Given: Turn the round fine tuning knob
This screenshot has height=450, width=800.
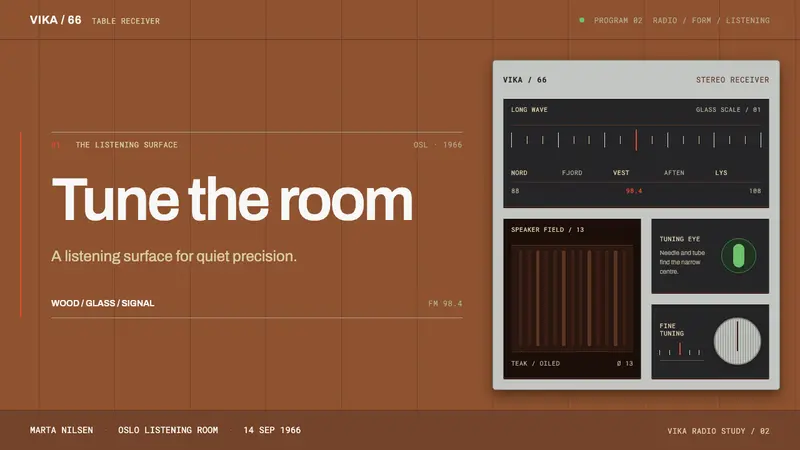Looking at the screenshot, I should tap(737, 341).
